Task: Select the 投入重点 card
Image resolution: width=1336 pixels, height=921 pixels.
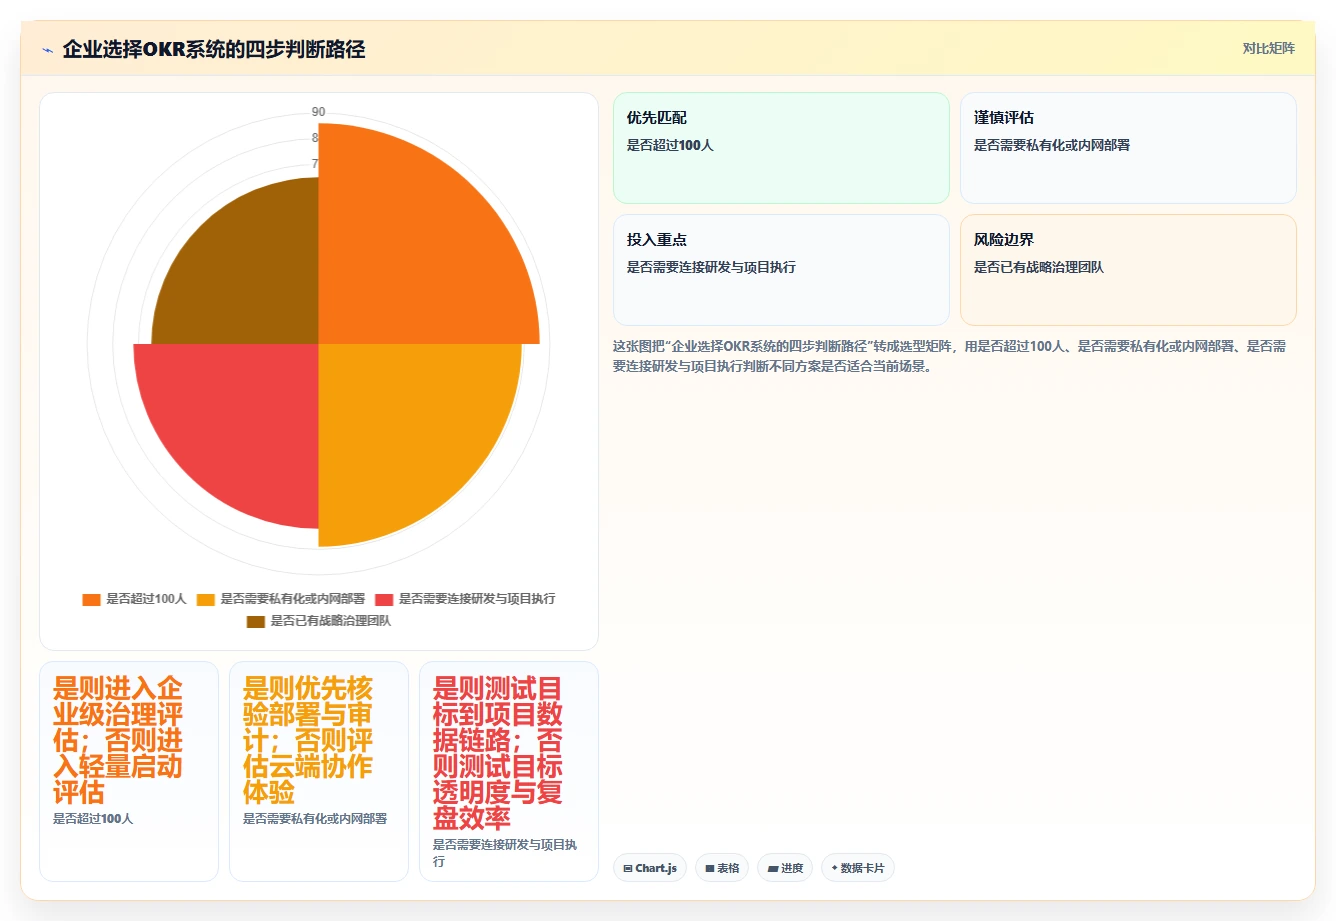Action: click(x=781, y=270)
